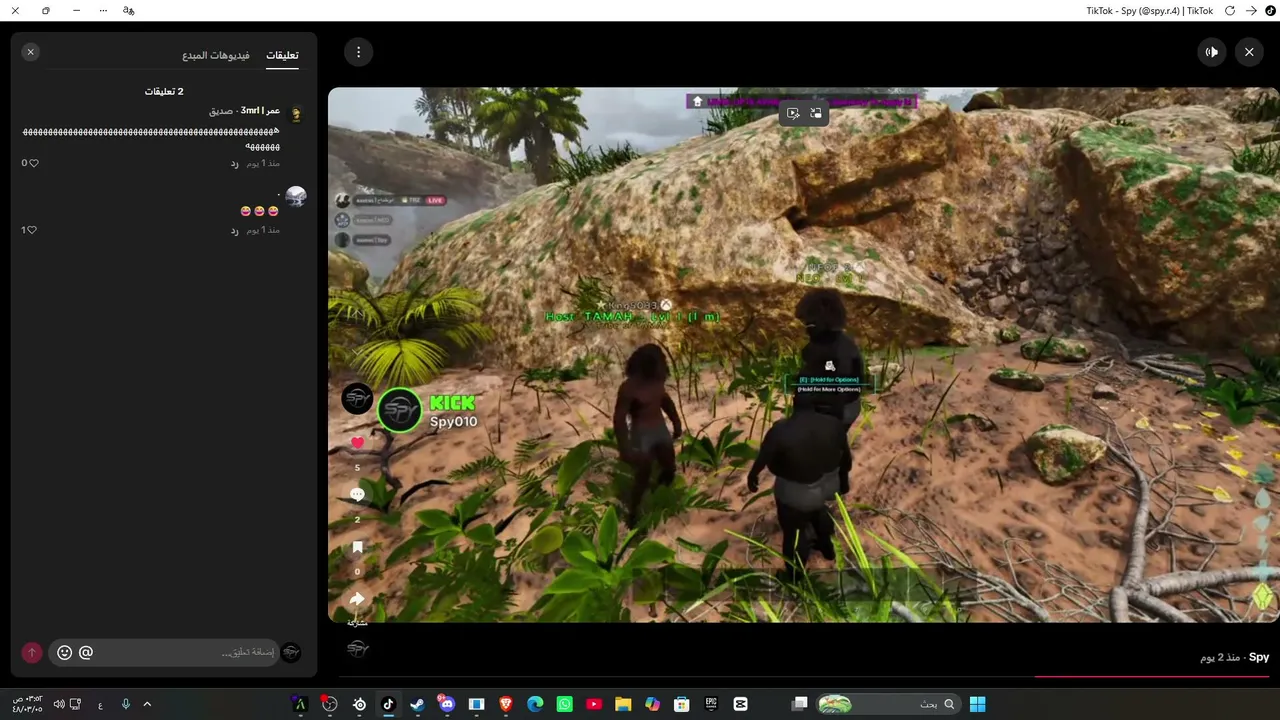Show hidden system tray icons
Image resolution: width=1280 pixels, height=720 pixels.
[x=147, y=704]
